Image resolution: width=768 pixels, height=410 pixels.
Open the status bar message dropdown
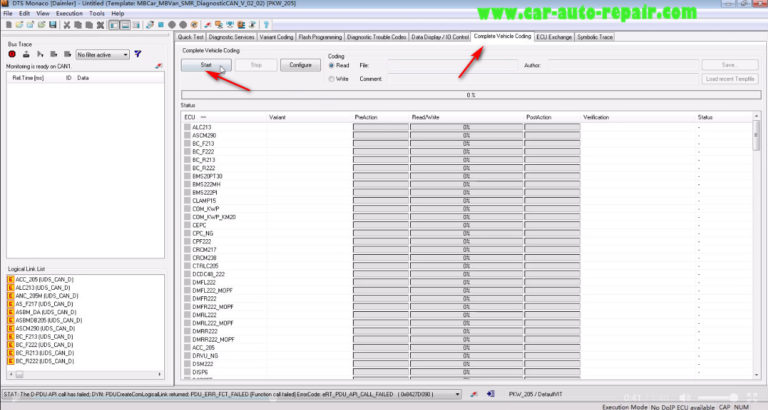click(458, 395)
